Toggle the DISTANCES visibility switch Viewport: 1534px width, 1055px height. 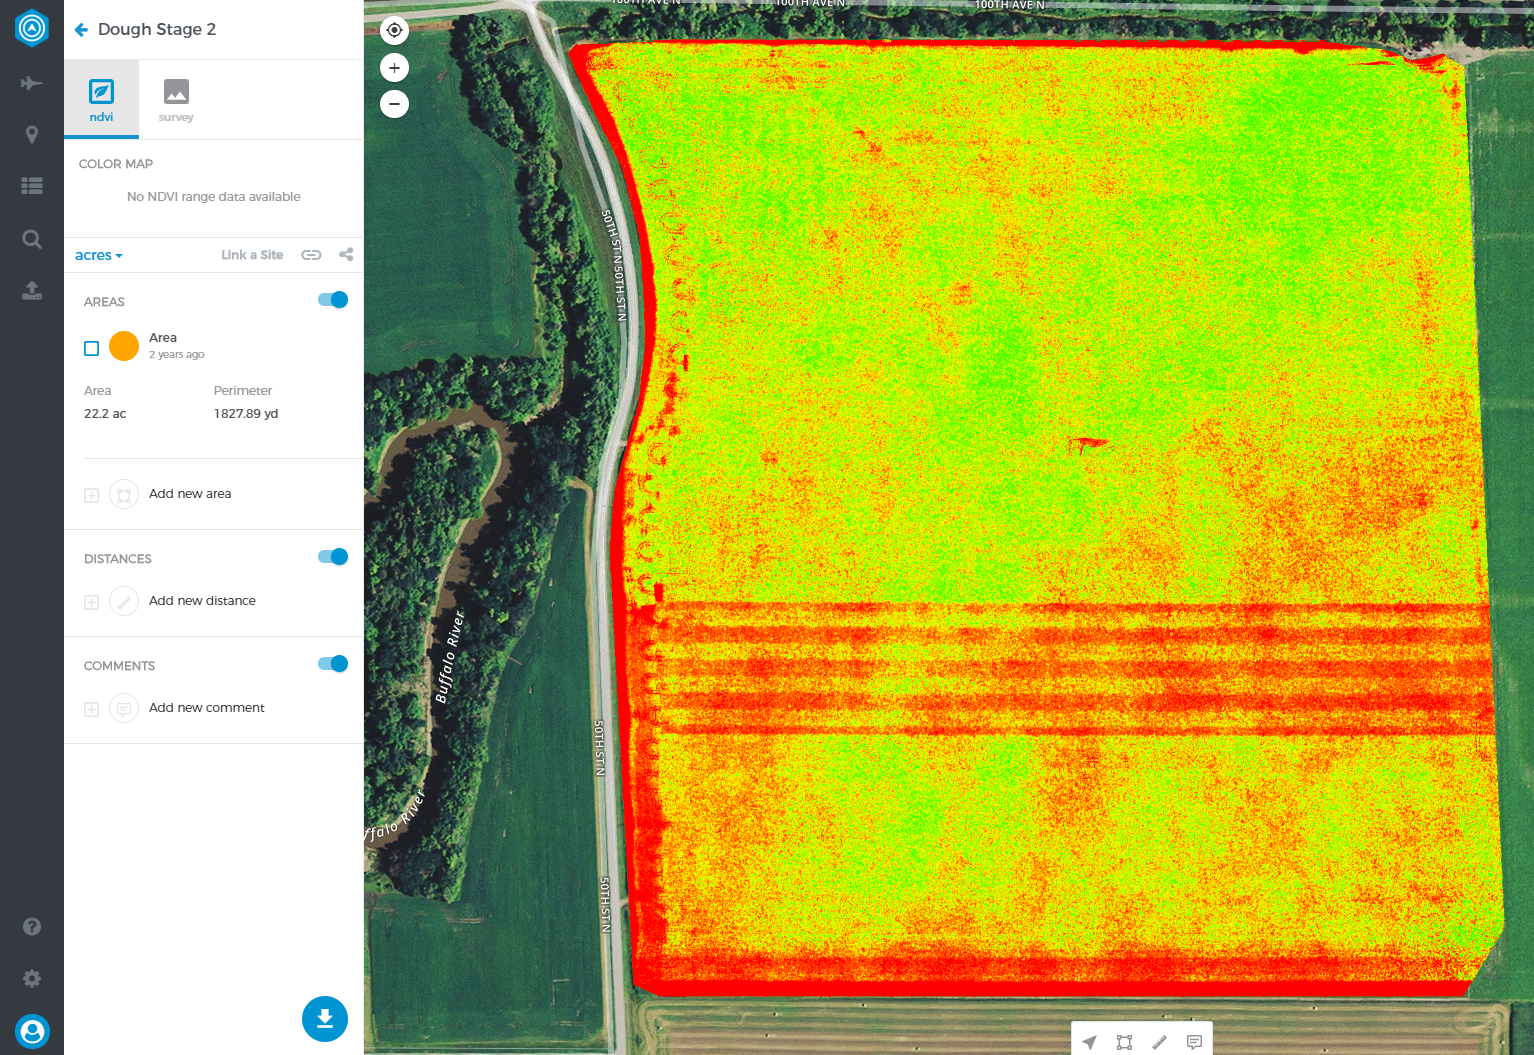point(333,557)
